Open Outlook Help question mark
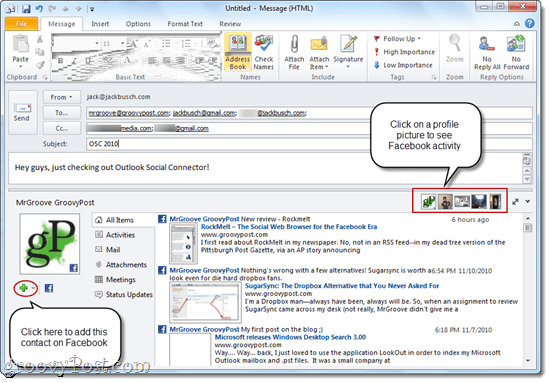Screen dimensions: 550x383 click(x=530, y=23)
